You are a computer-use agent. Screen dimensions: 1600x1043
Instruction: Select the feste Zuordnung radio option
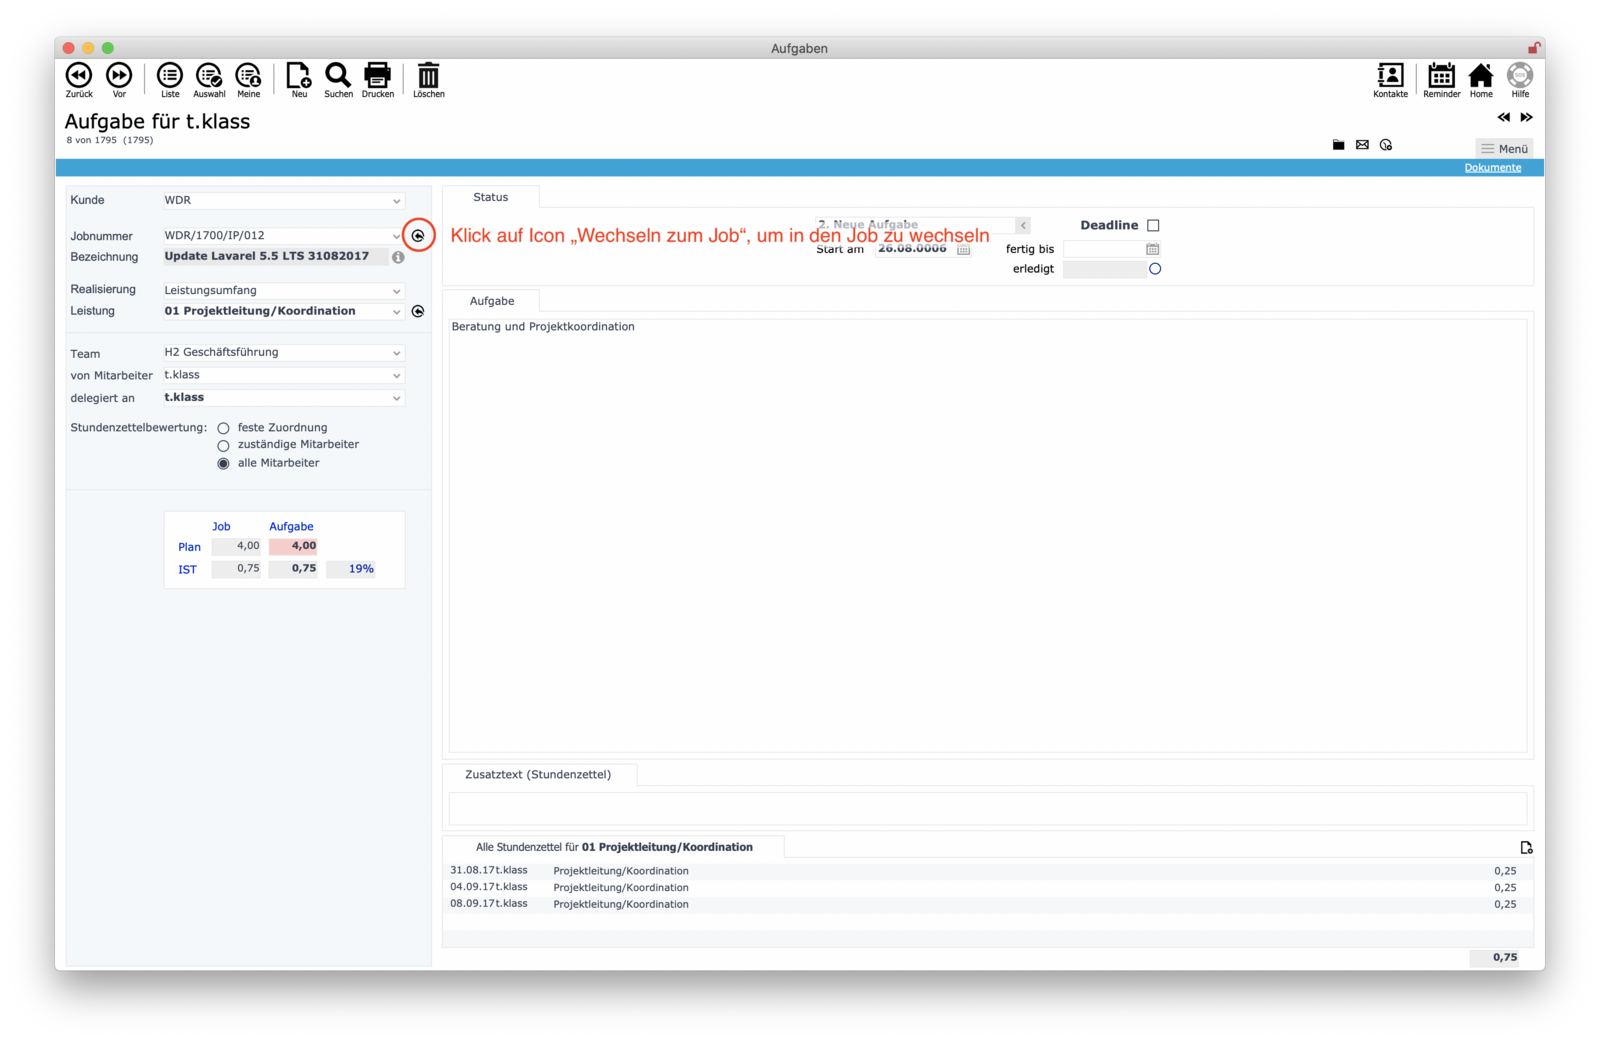point(224,428)
